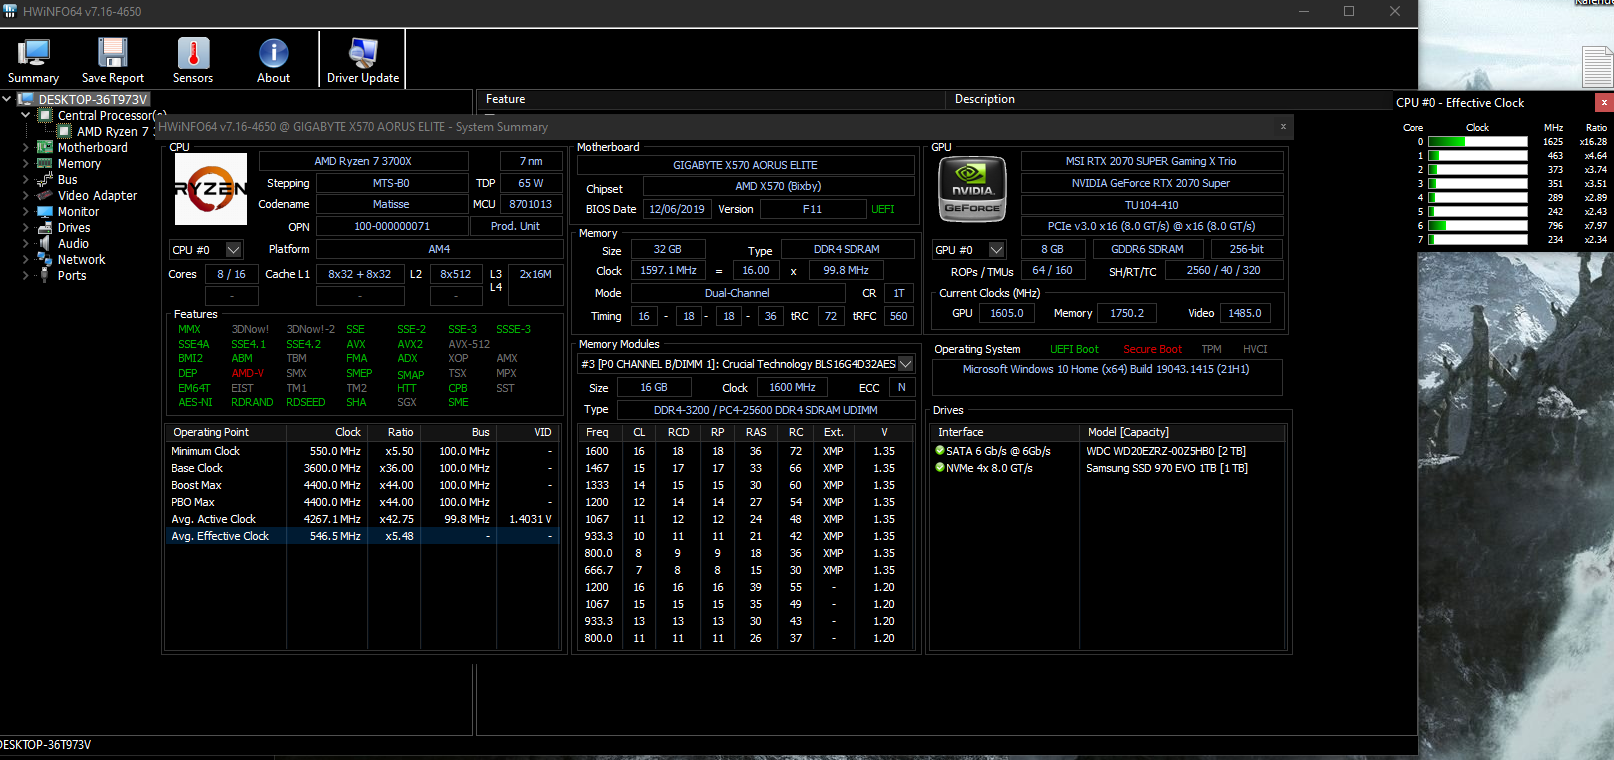This screenshot has height=760, width=1614.
Task: Click the GPU clock 1605.0 value
Action: pos(1007,313)
